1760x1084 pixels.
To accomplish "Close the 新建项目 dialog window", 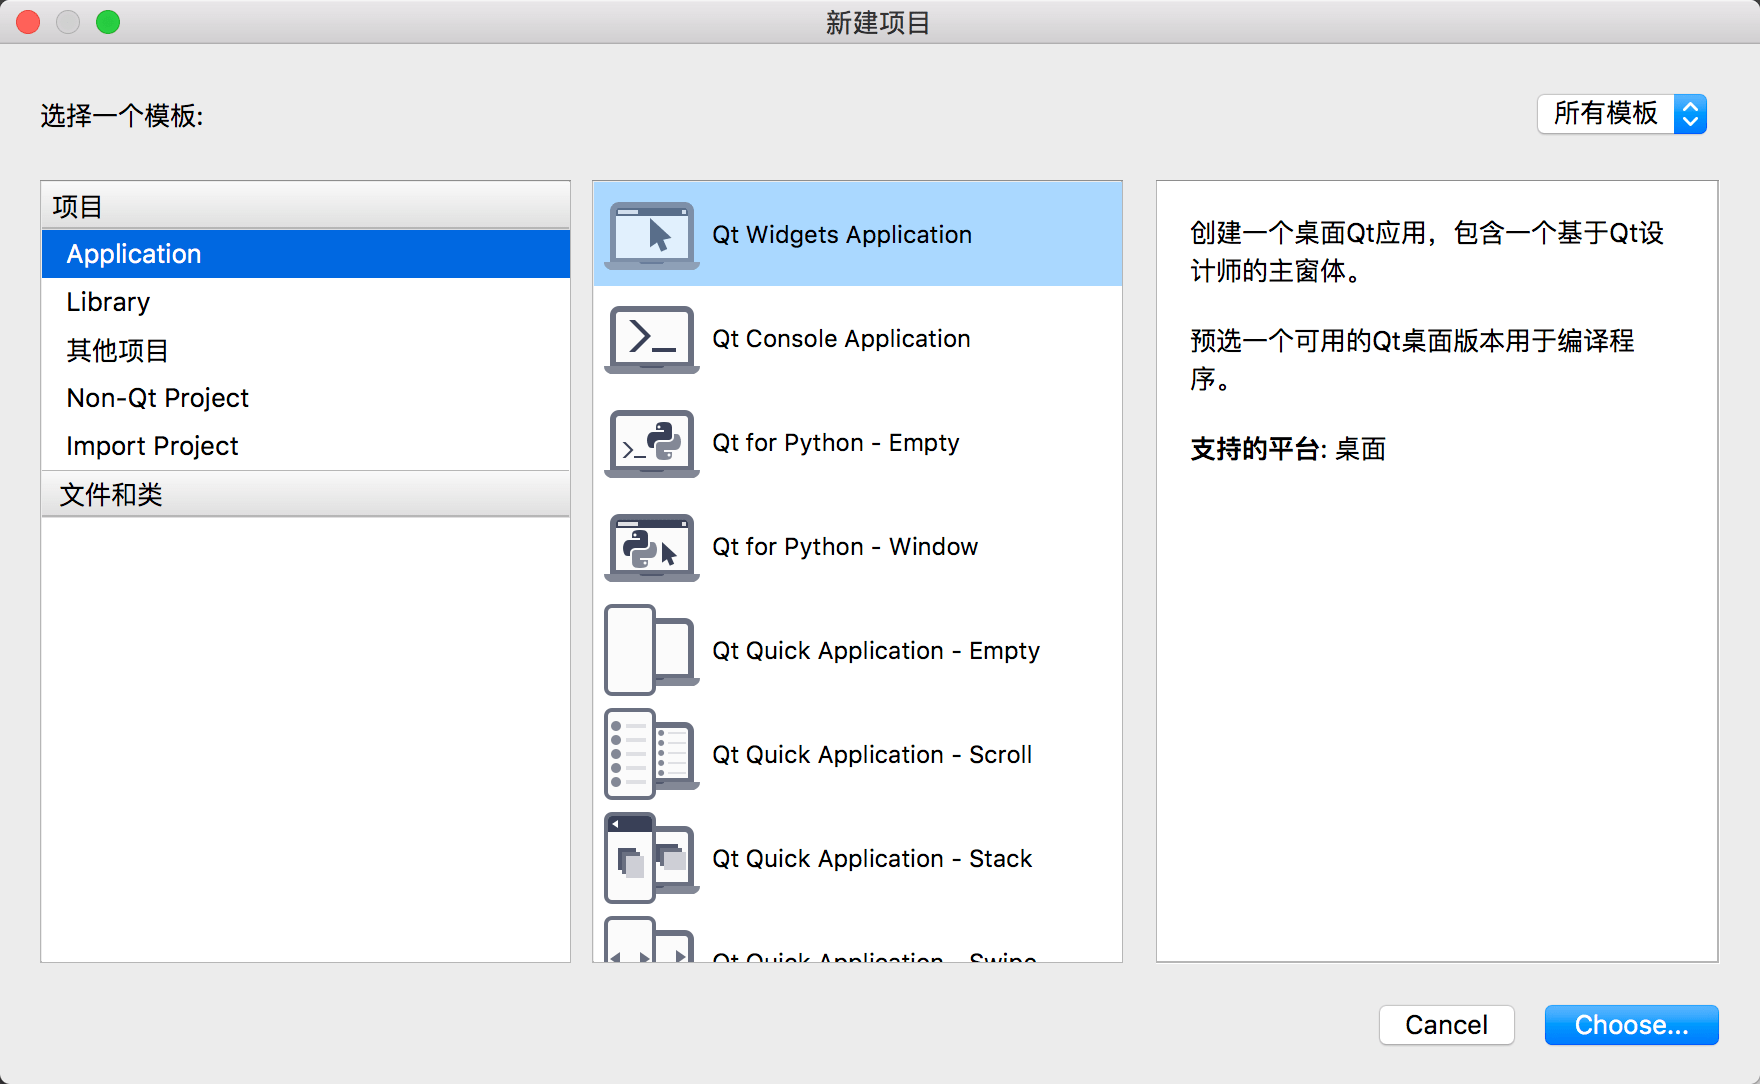I will (28, 22).
